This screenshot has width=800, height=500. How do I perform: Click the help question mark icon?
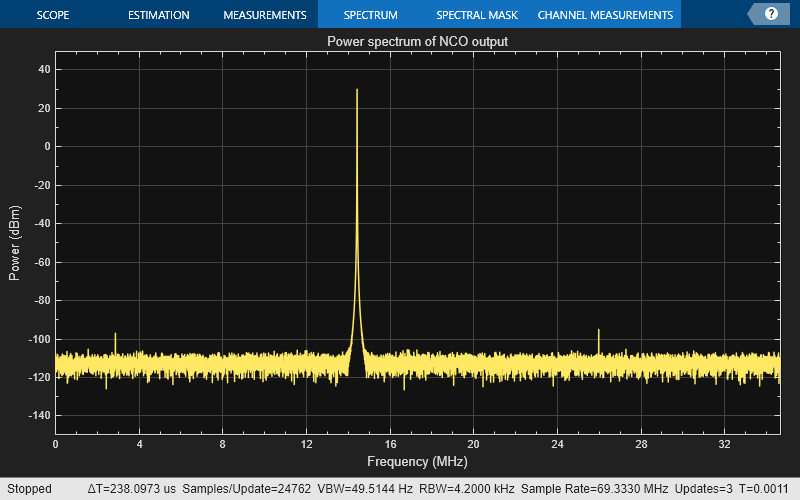pos(771,14)
